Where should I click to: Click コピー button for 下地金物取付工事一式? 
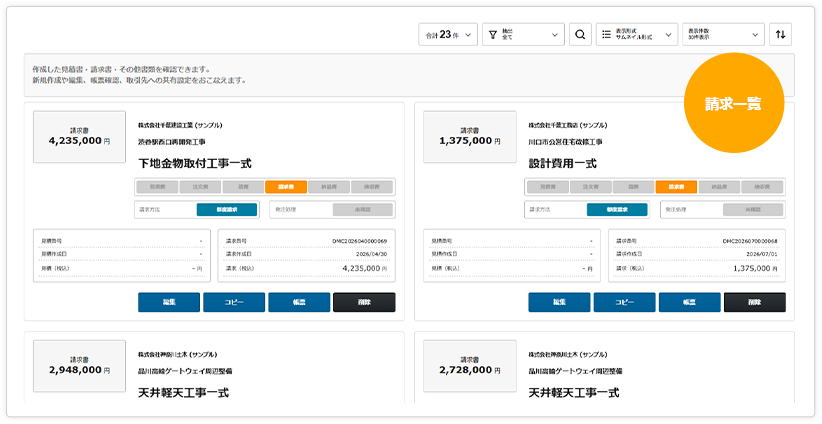[x=234, y=302]
